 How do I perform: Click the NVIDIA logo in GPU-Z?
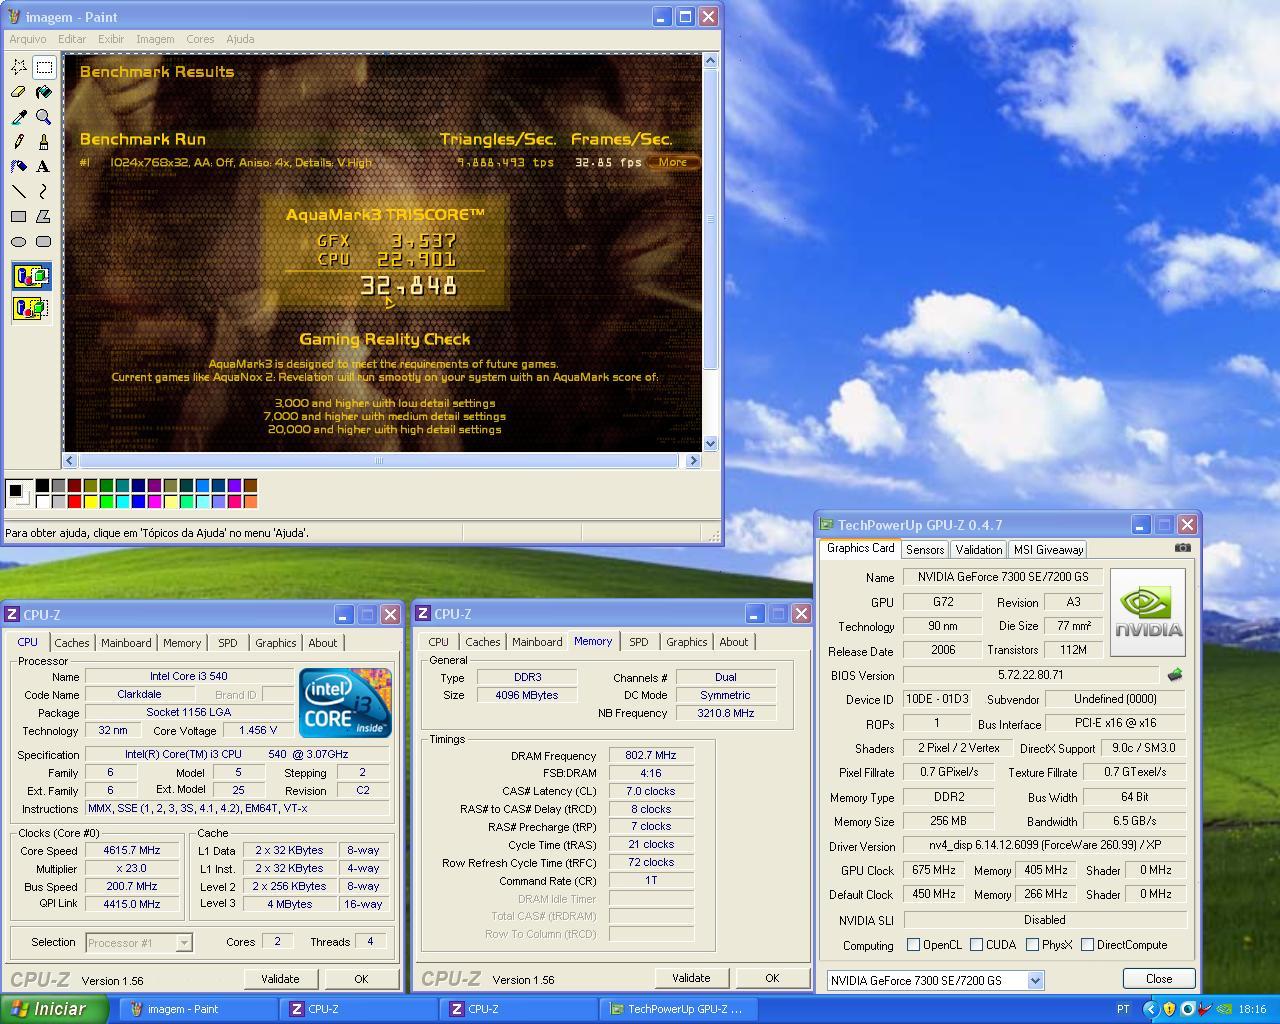point(1148,612)
